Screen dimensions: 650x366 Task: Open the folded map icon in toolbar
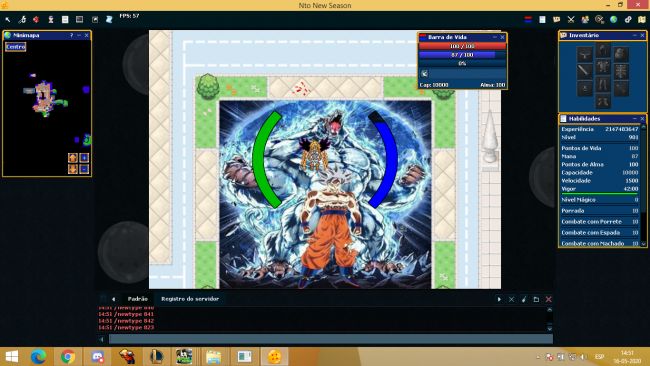click(642, 19)
